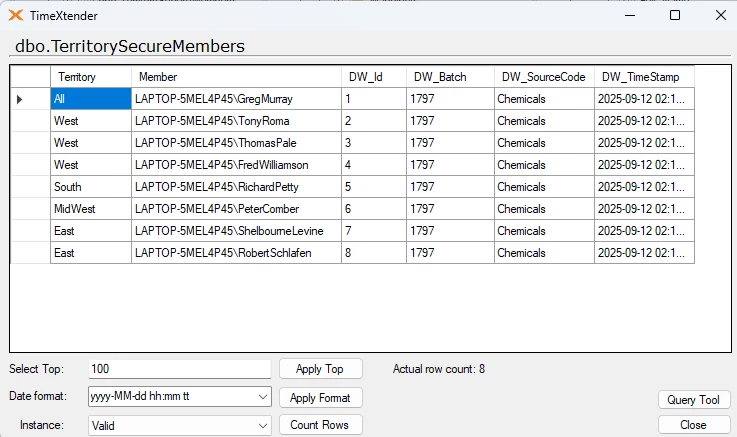Select the RobertSchlafen member cell
Screen dimensions: 737x437
[236, 253]
